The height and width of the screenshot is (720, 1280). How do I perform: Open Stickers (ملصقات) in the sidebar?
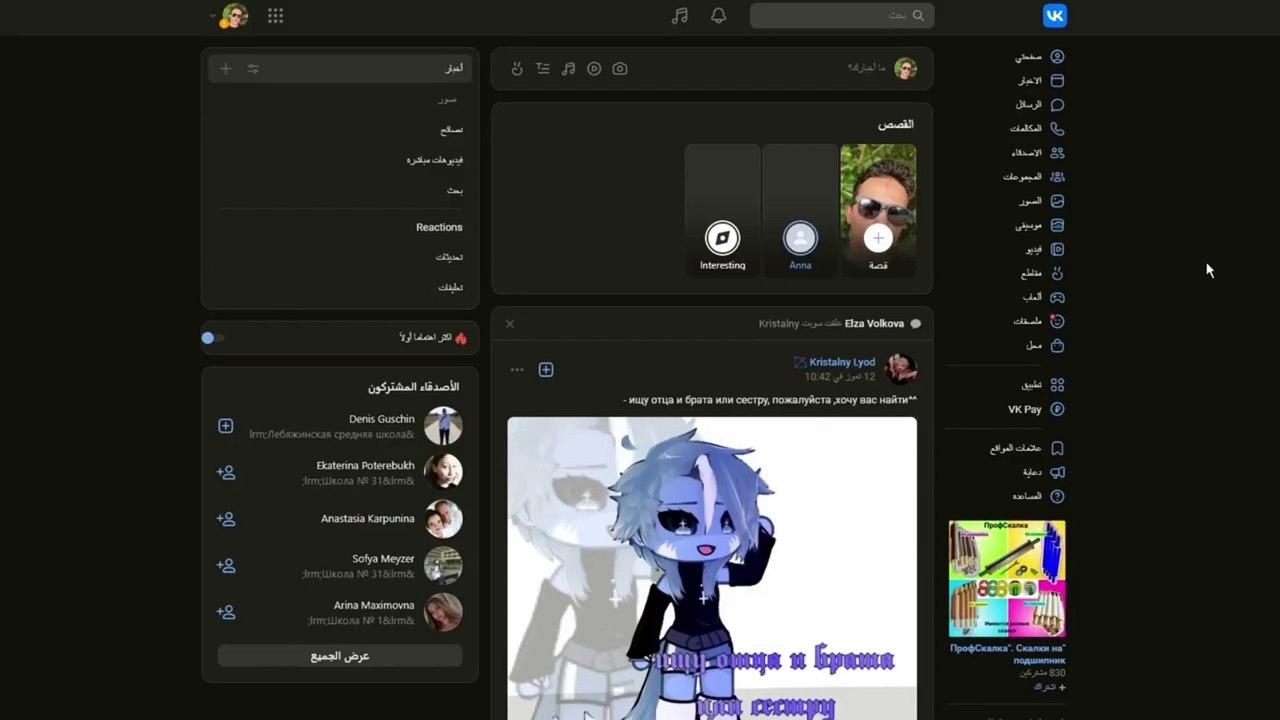(1038, 321)
